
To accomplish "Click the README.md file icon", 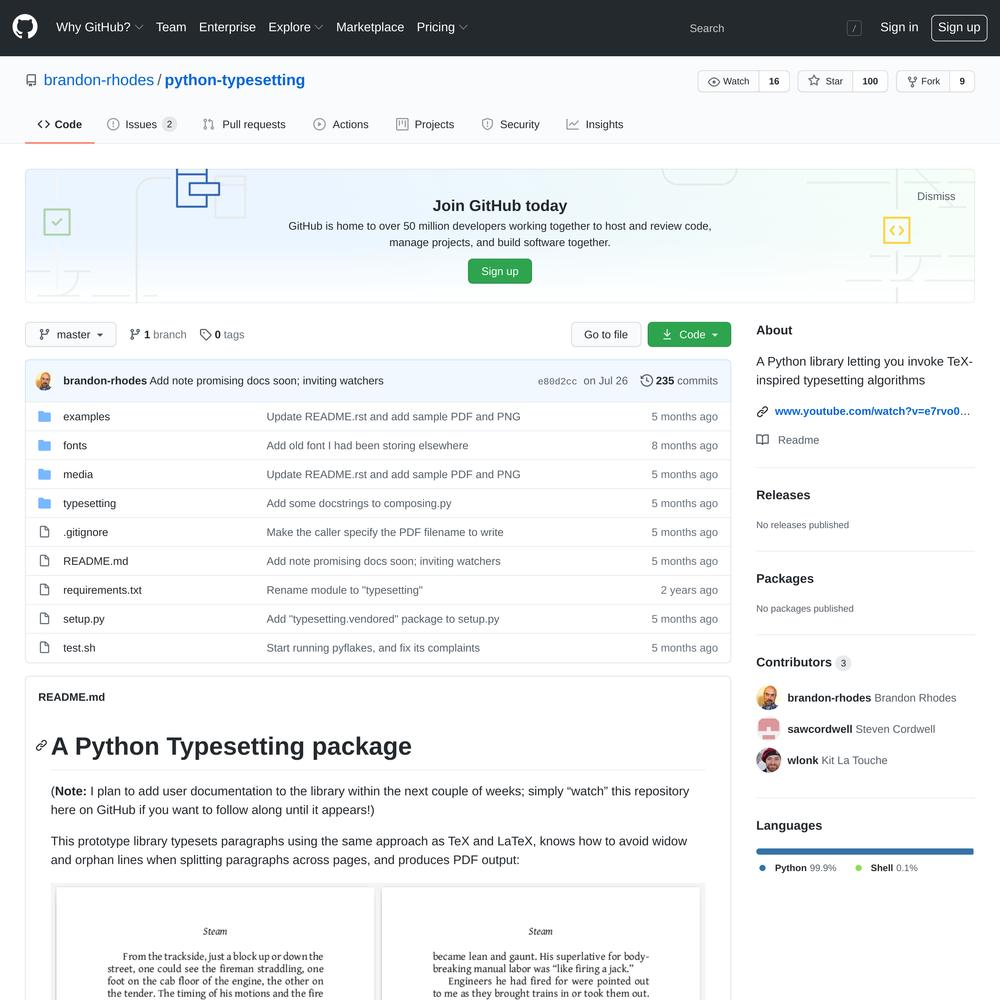I will point(44,561).
